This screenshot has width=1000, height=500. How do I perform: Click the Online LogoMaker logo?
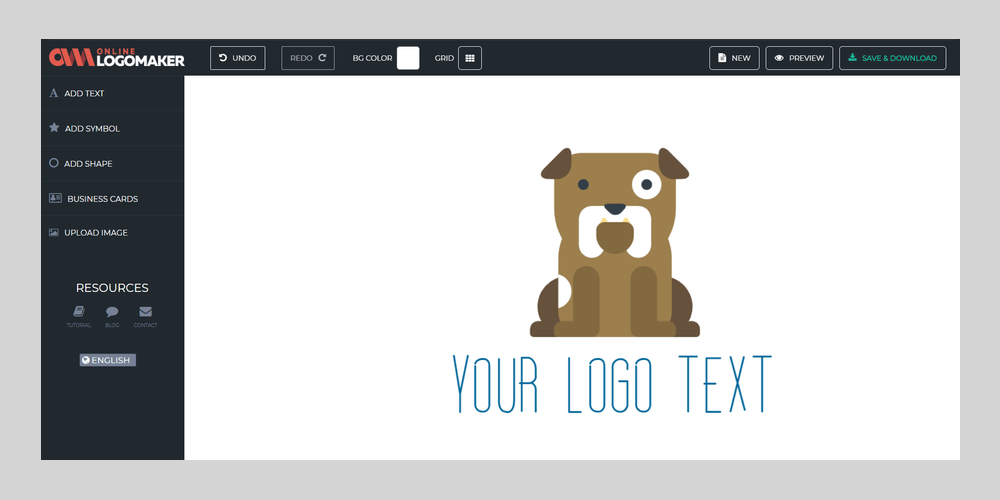(x=117, y=57)
